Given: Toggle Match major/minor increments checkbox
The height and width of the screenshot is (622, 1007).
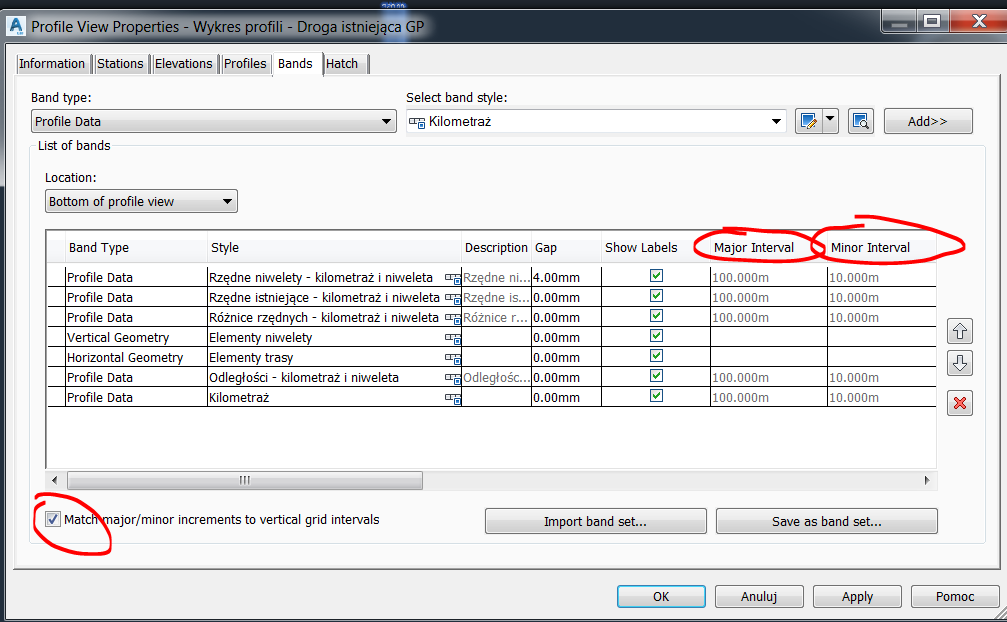Looking at the screenshot, I should (x=53, y=518).
